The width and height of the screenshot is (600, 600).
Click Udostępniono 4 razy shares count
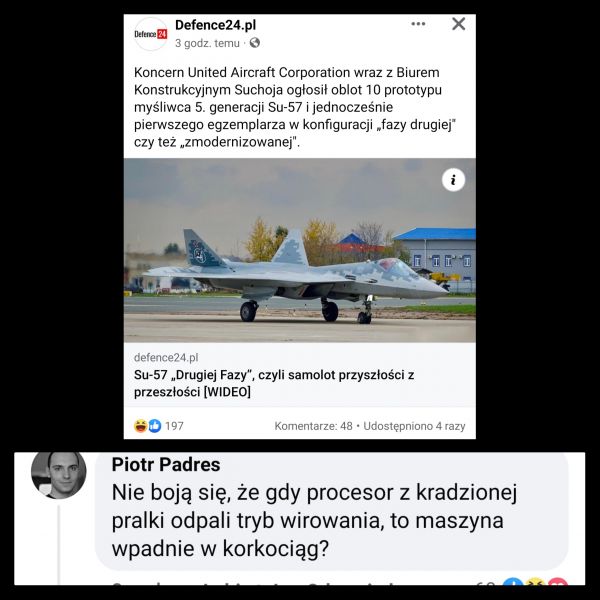pos(414,426)
